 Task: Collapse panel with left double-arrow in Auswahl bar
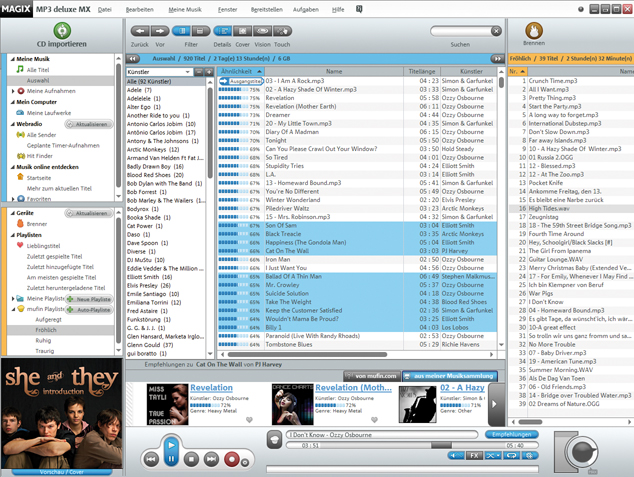click(133, 59)
